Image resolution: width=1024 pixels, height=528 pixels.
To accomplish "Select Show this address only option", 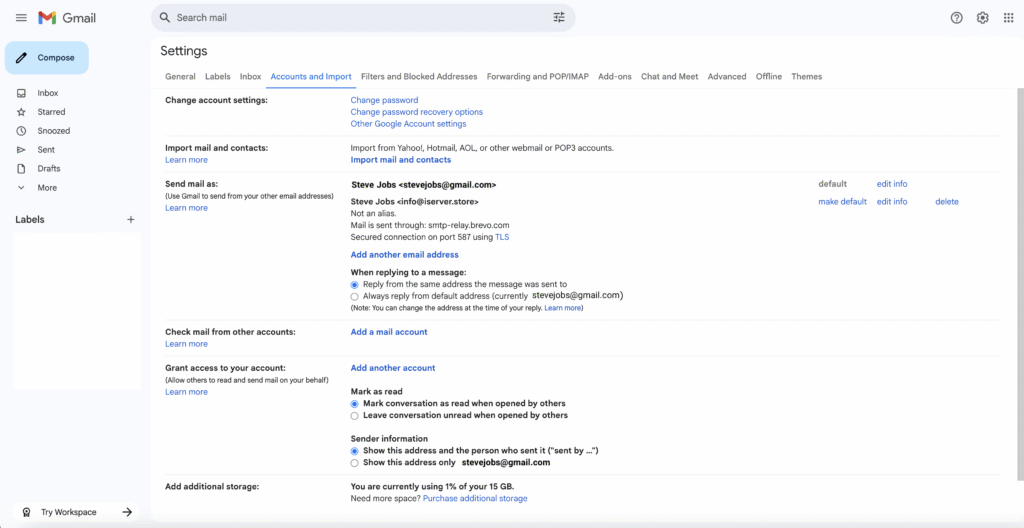I will [x=355, y=463].
